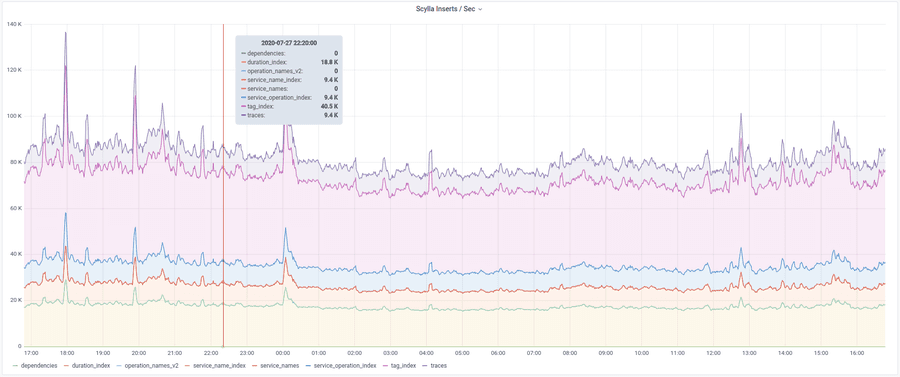Viewport: 900px width, 377px height.
Task: Click the 08:00 x-axis label
Action: tap(570, 353)
